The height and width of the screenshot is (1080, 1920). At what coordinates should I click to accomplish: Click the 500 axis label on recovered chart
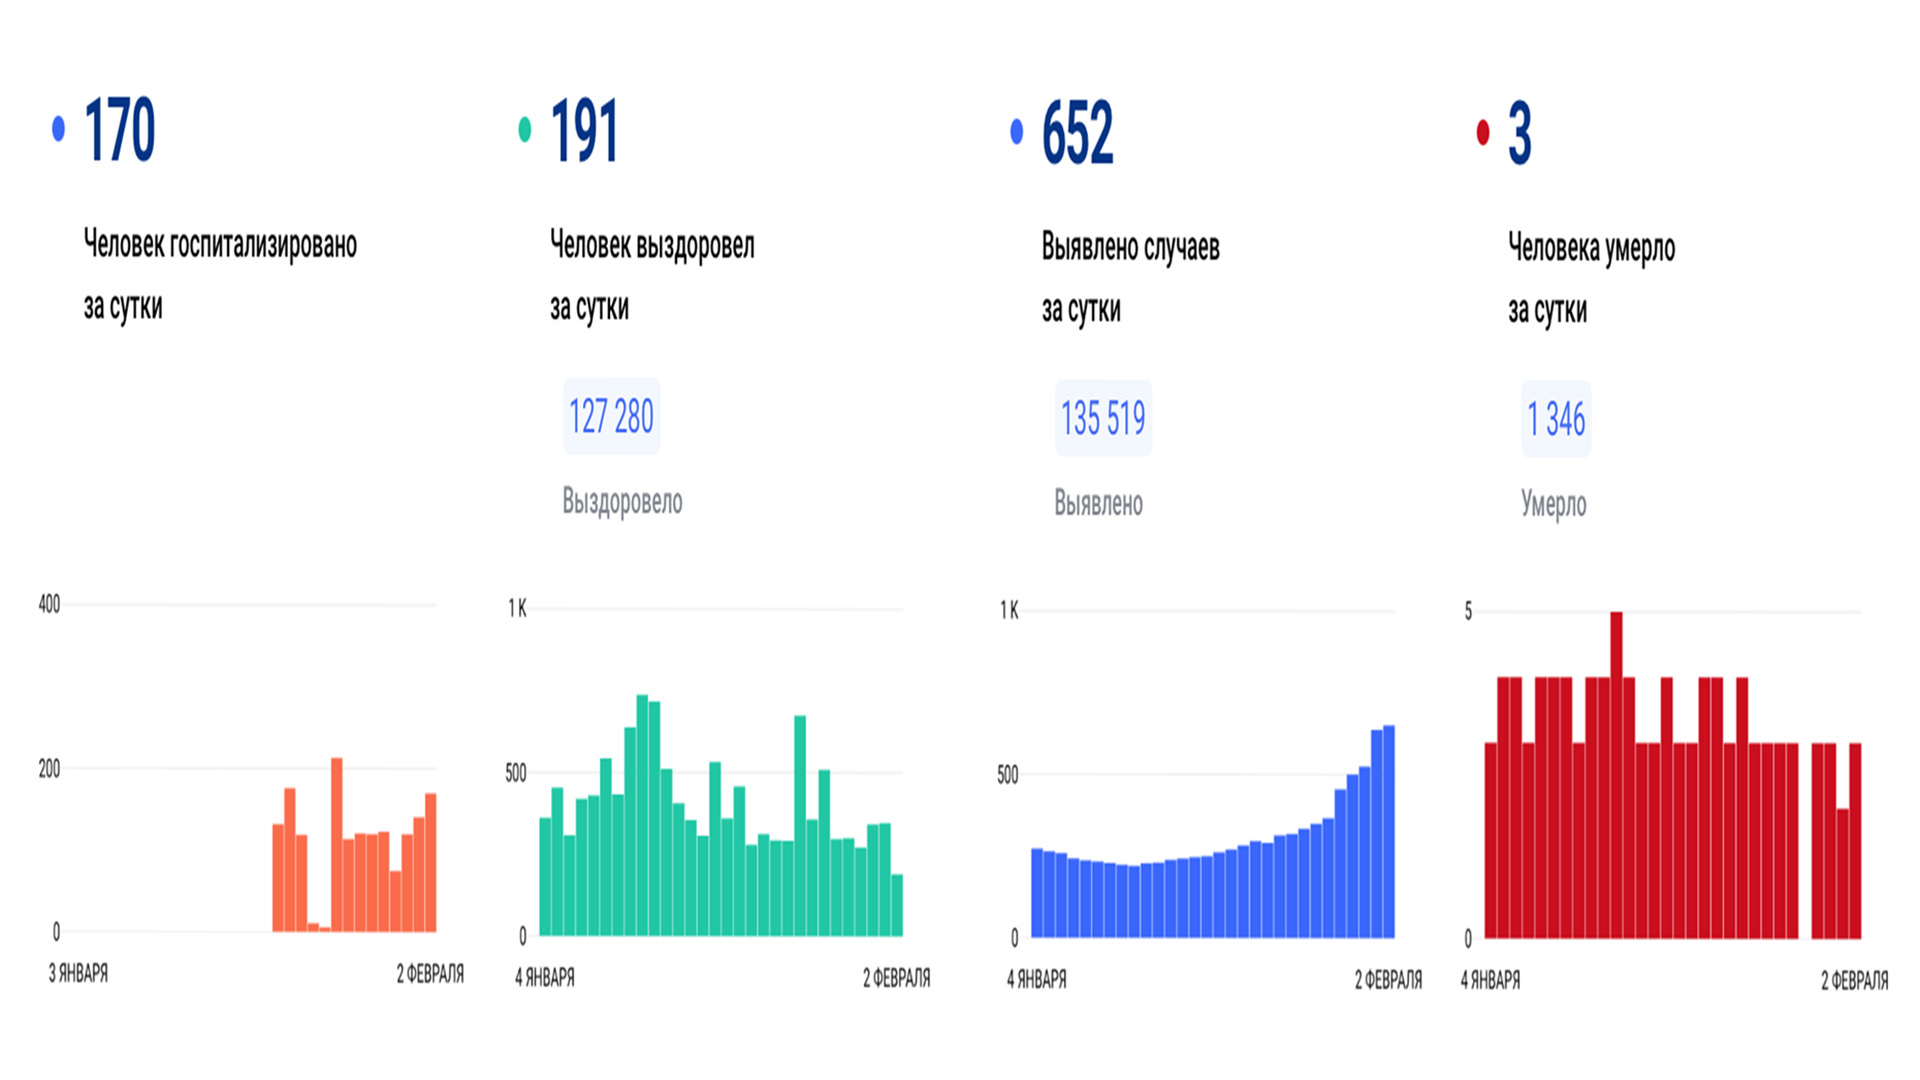click(x=515, y=773)
